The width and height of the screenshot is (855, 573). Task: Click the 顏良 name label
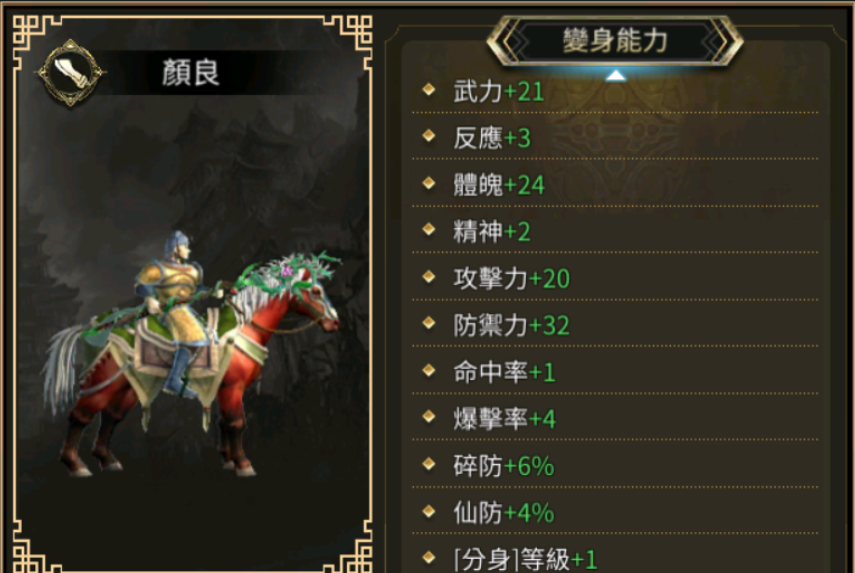tap(191, 73)
